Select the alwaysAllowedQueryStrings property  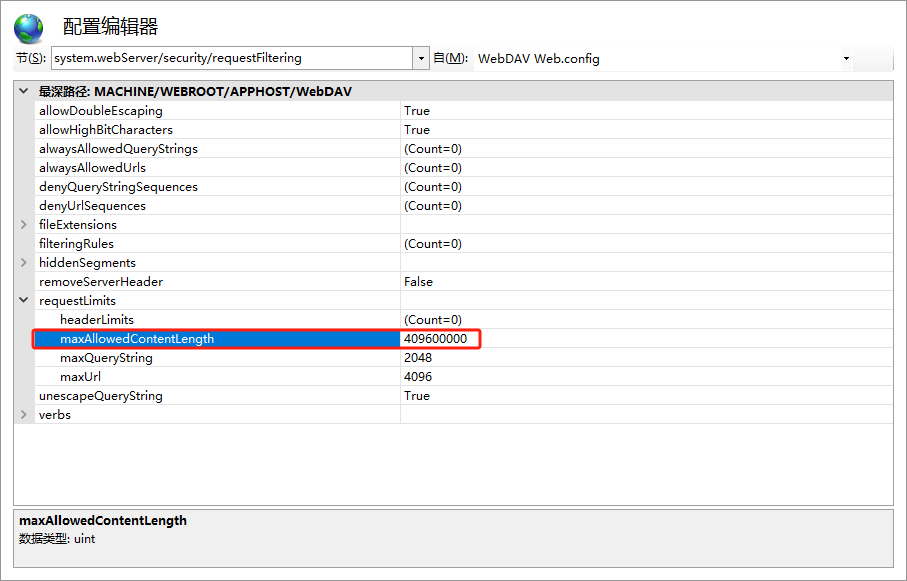[118, 149]
